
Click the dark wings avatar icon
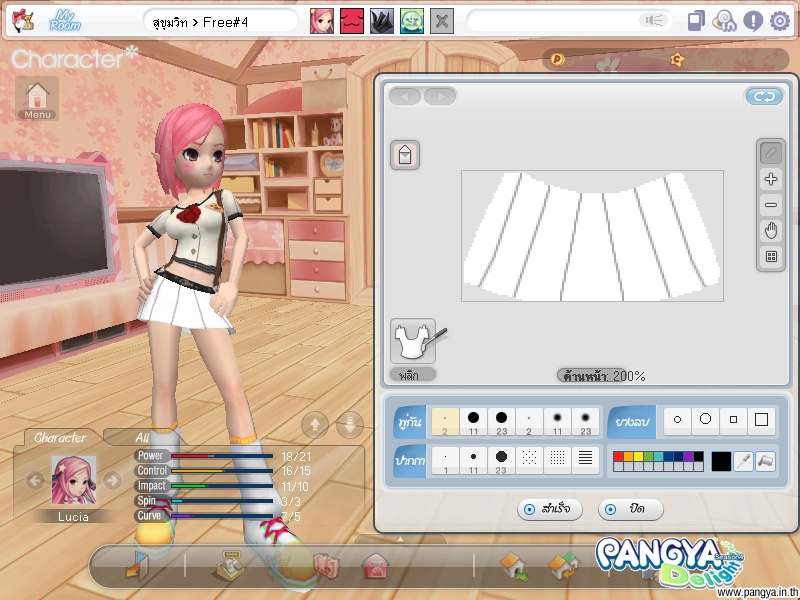click(382, 21)
